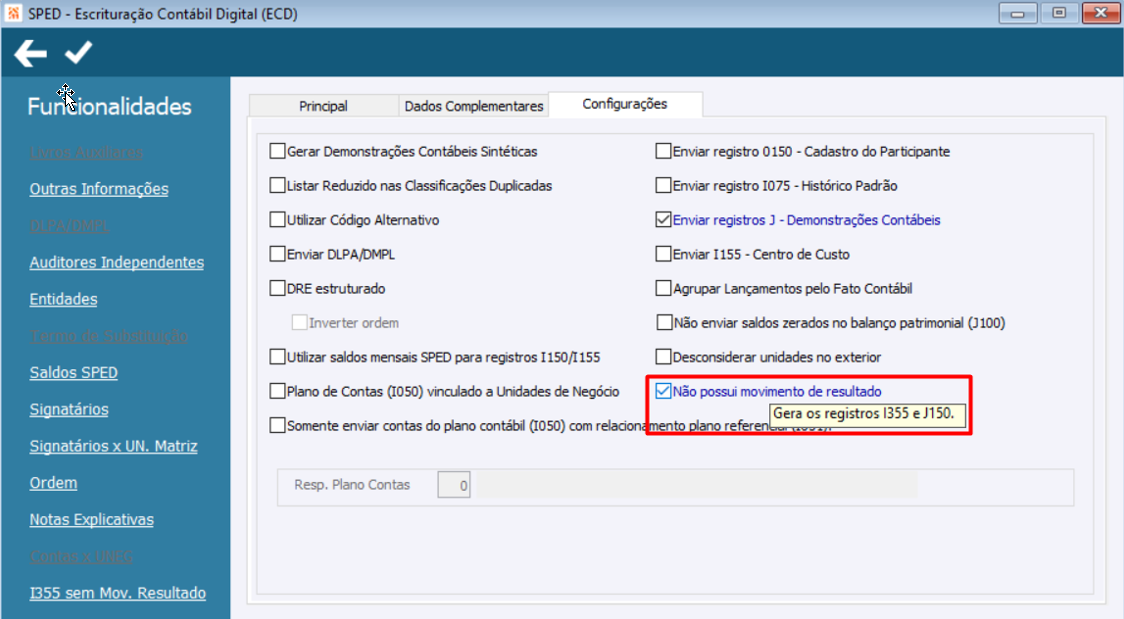The image size is (1124, 619).
Task: Go to the Entidades link
Action: 63,299
